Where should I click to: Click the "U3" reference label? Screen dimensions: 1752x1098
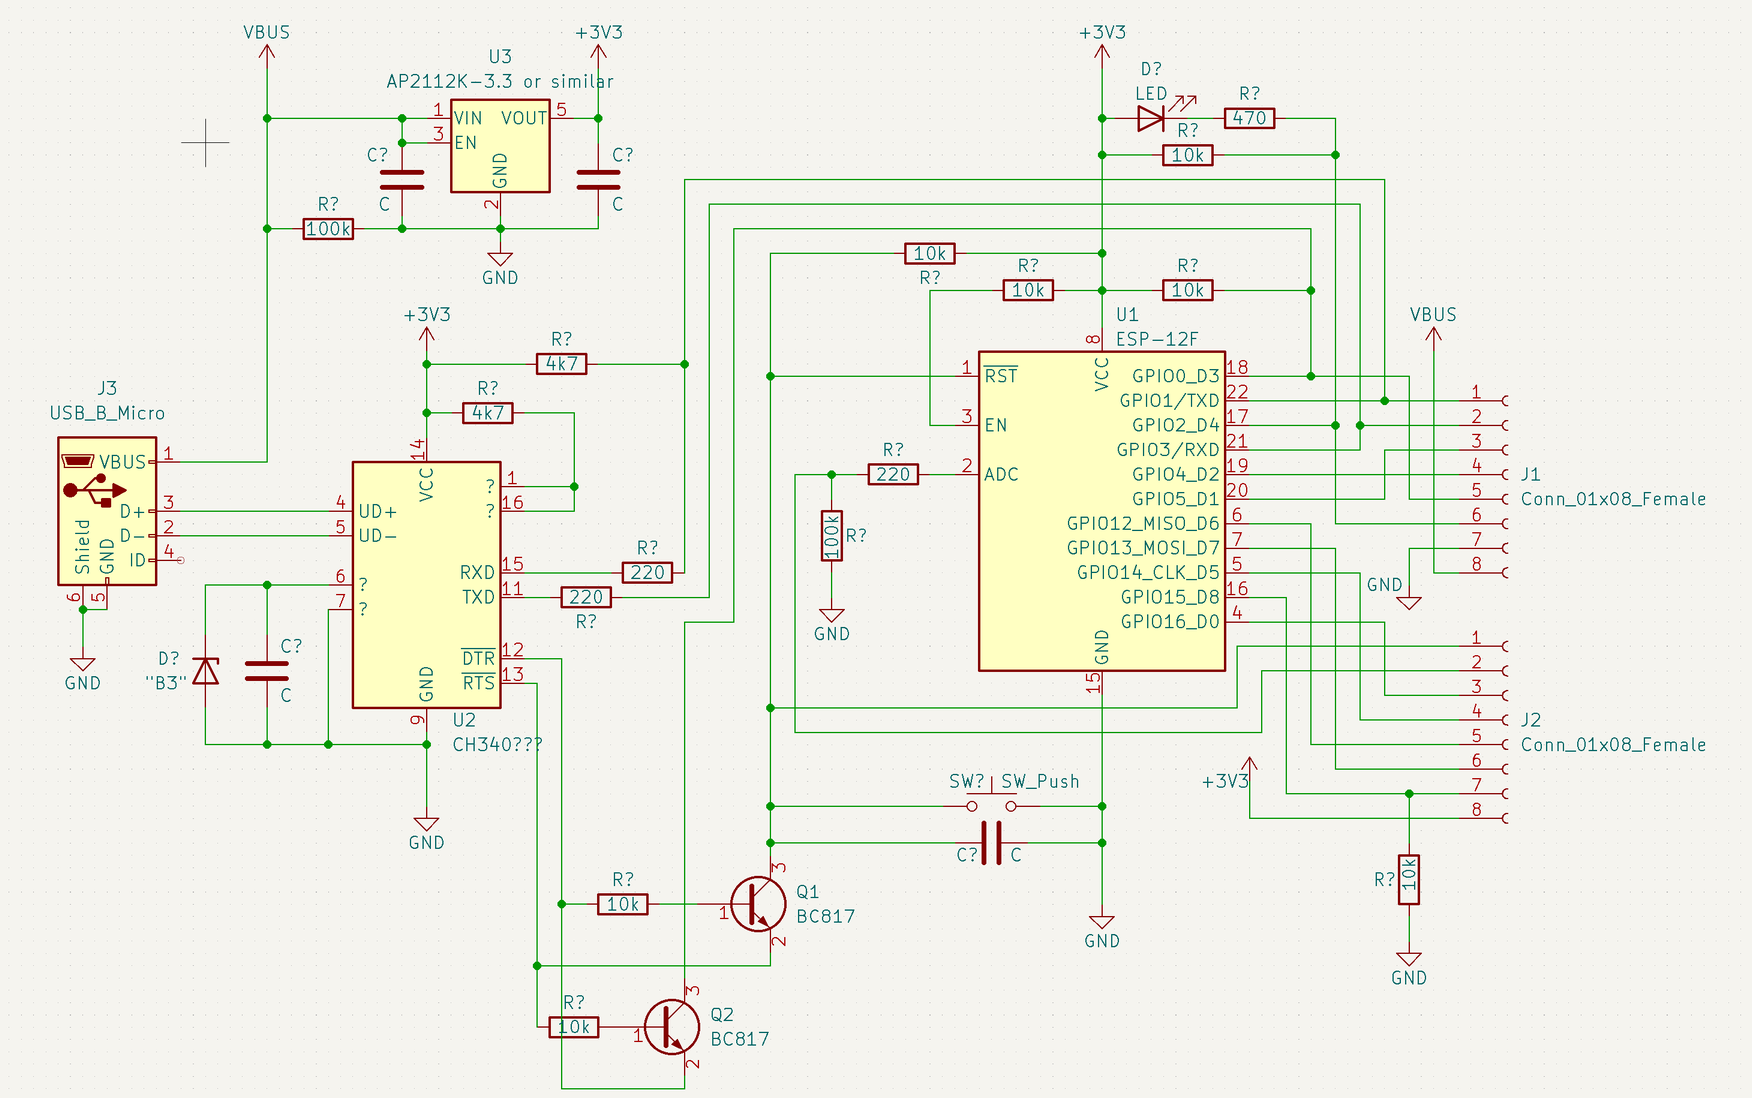[500, 57]
